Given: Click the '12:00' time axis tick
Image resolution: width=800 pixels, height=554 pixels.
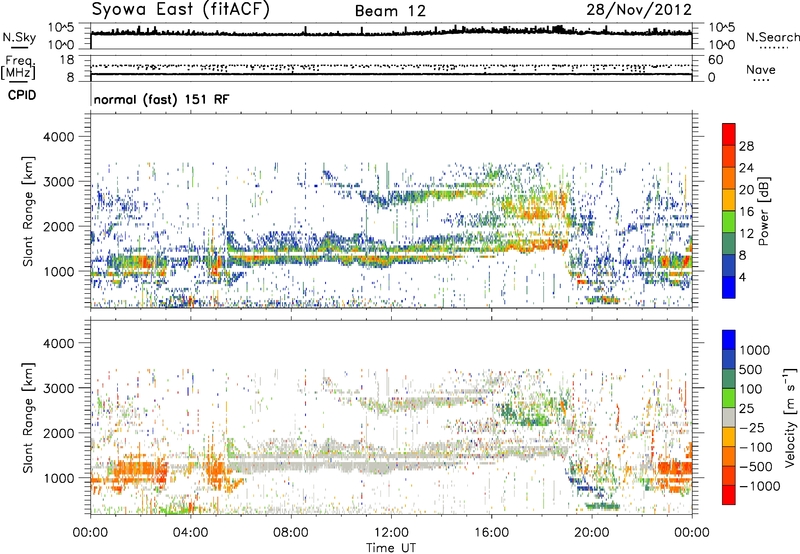Looking at the screenshot, I should pyautogui.click(x=391, y=533).
